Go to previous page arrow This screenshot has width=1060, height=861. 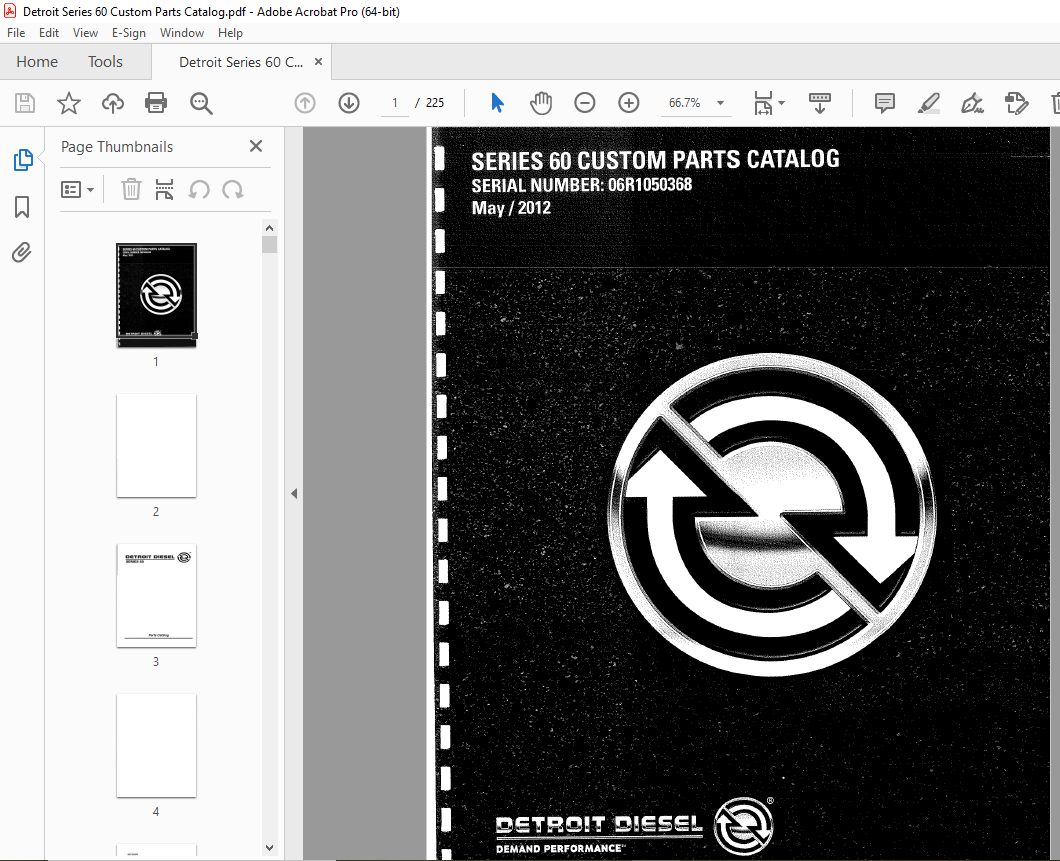tap(305, 103)
